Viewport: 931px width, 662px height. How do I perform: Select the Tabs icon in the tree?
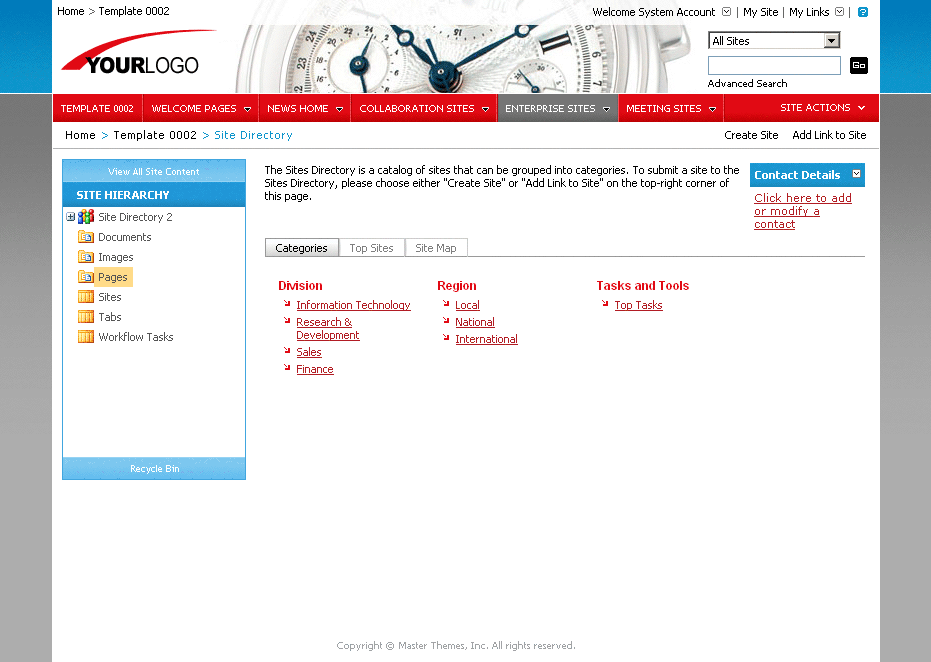point(85,317)
